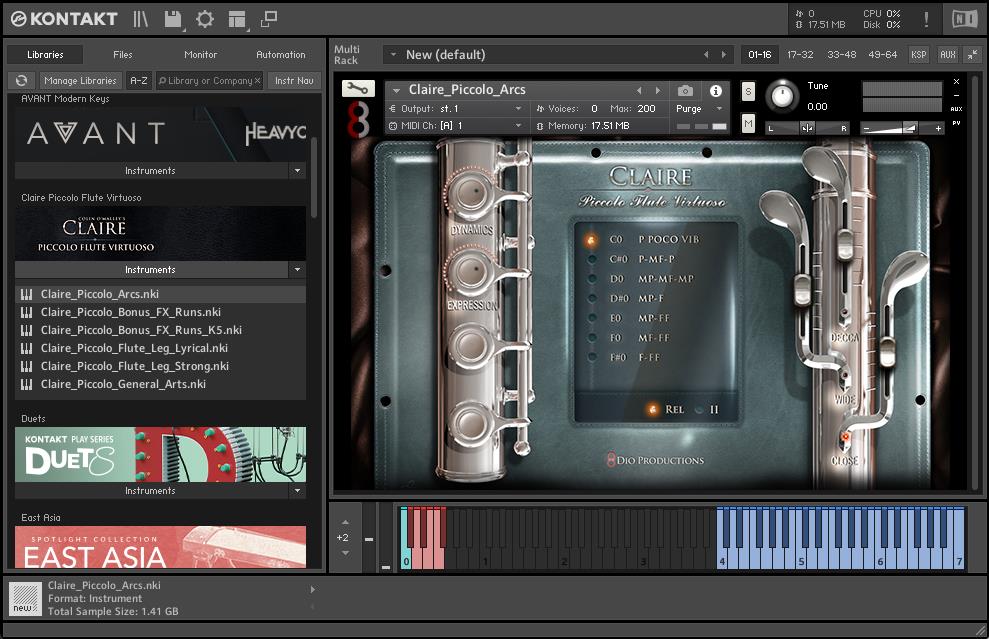
Task: Click the Manage Libraries button
Action: point(80,81)
